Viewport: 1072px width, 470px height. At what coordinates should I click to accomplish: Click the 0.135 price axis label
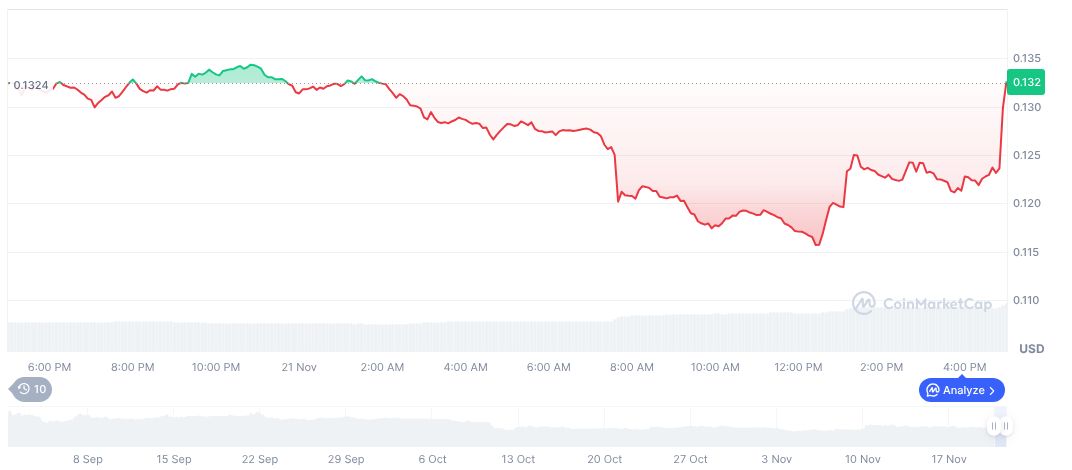pyautogui.click(x=1027, y=58)
